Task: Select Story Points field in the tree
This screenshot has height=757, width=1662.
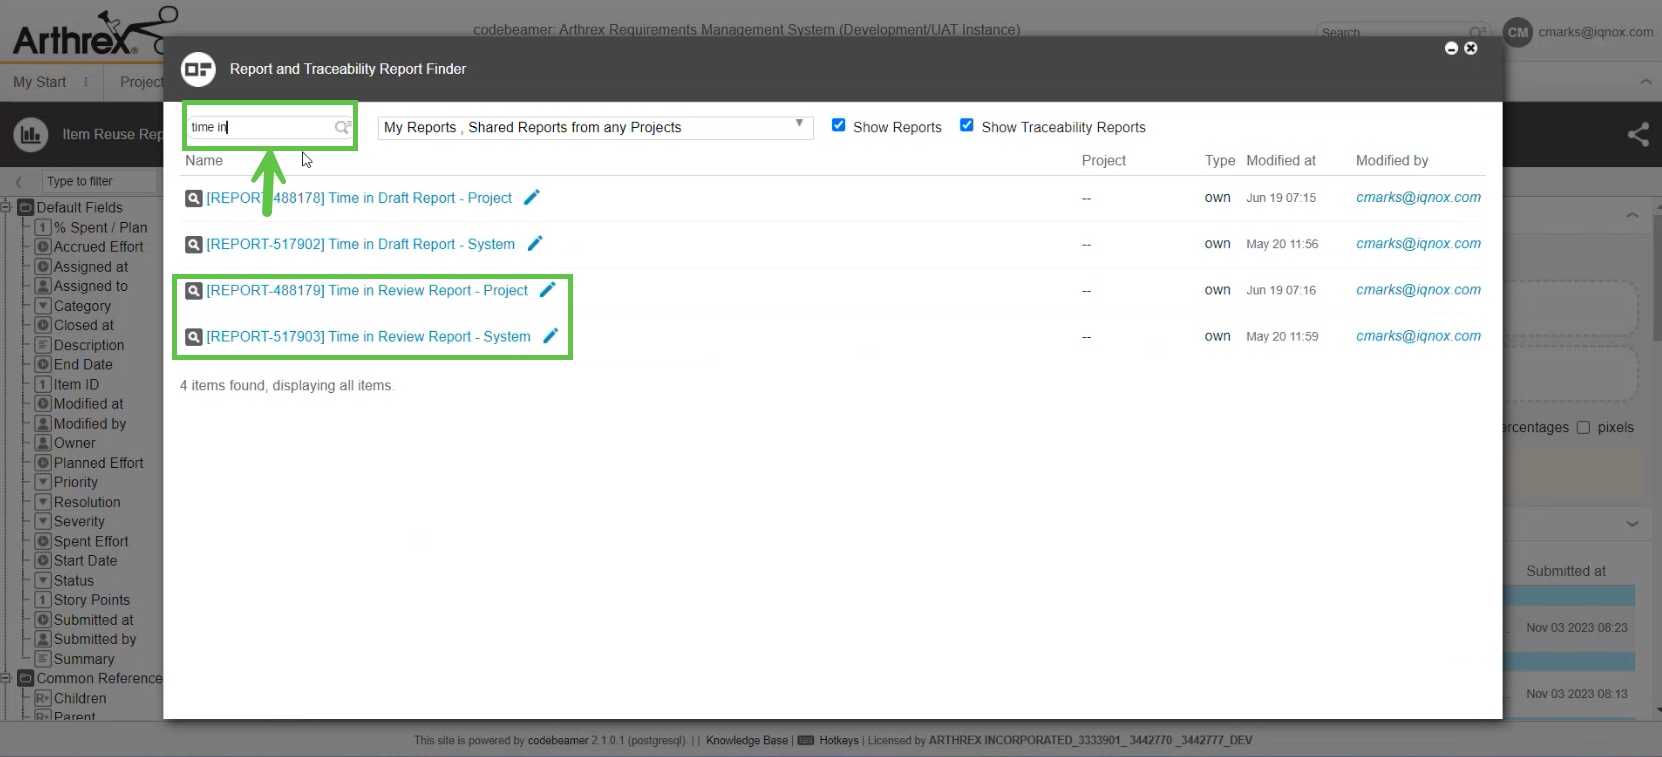Action: 91,600
